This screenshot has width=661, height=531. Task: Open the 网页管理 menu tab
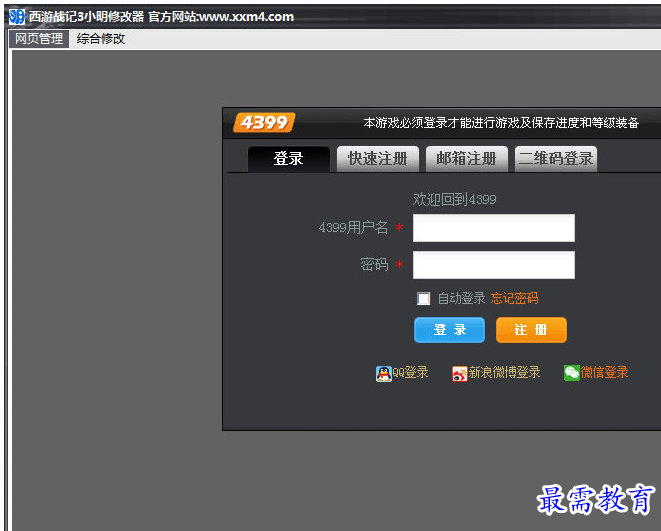pos(39,39)
